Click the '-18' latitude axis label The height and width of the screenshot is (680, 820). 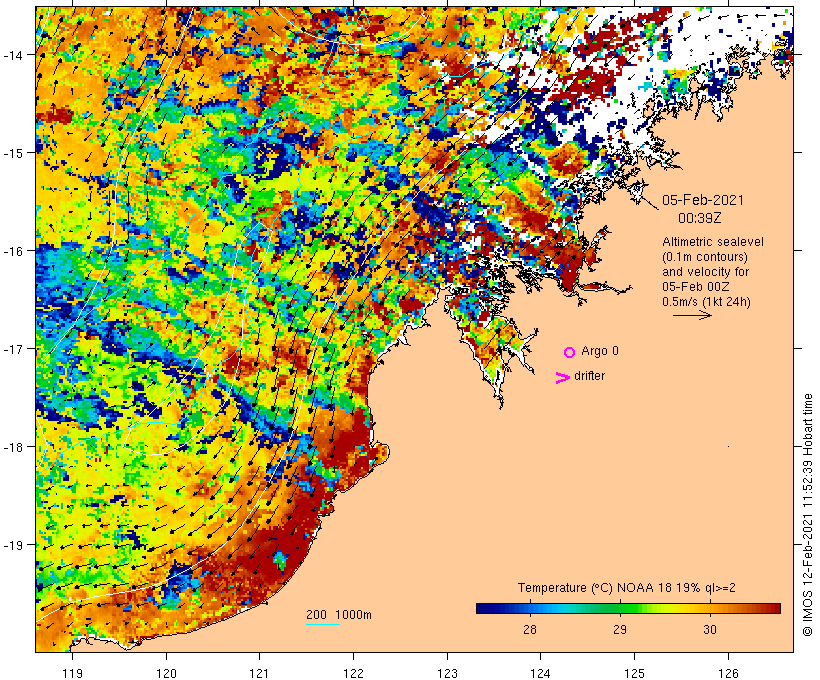(12, 447)
